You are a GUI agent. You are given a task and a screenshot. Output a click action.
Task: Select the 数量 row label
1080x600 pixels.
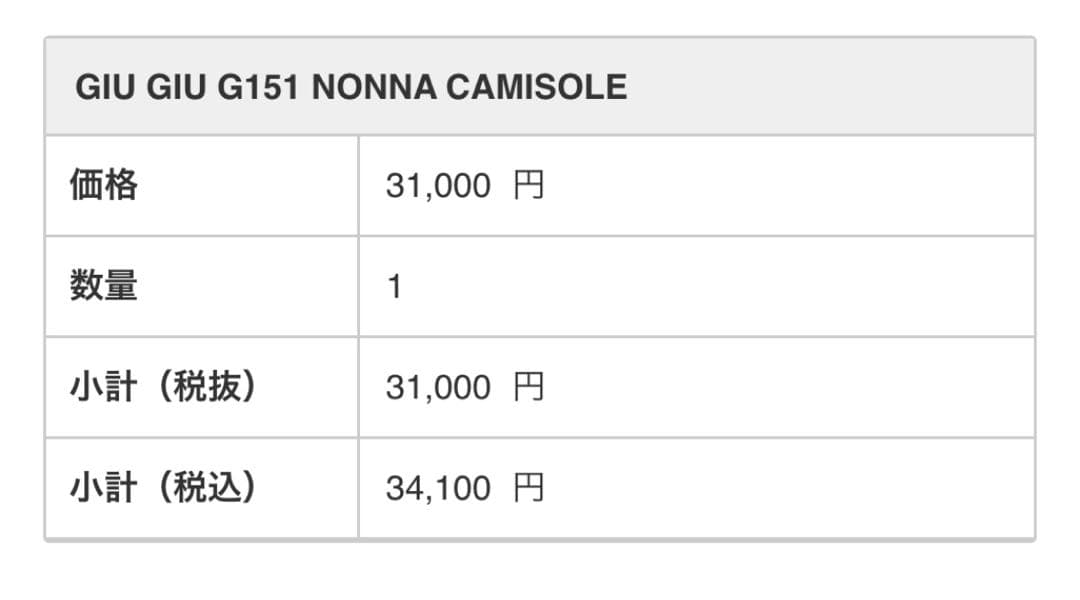tap(103, 287)
